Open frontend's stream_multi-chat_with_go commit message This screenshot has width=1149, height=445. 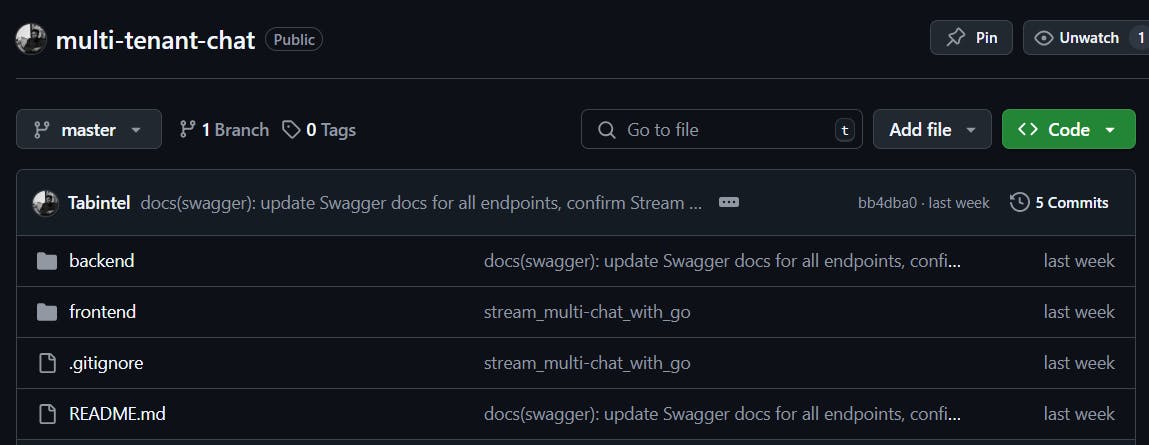tap(587, 312)
